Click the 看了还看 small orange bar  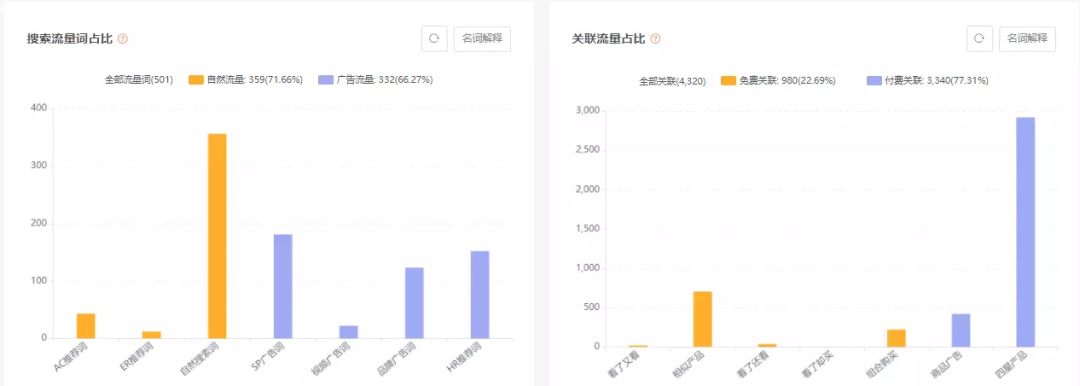pyautogui.click(x=767, y=345)
